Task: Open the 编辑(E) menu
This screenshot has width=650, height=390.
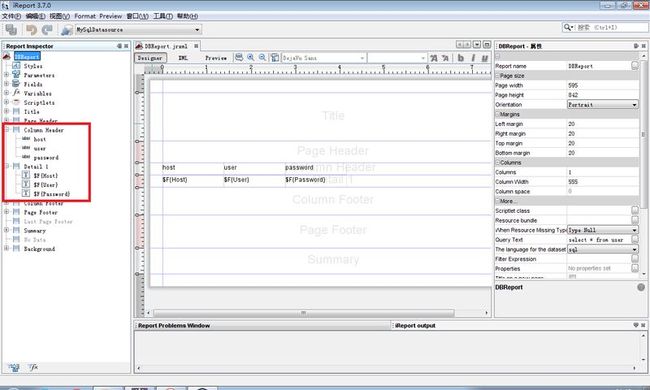Action: (x=35, y=16)
